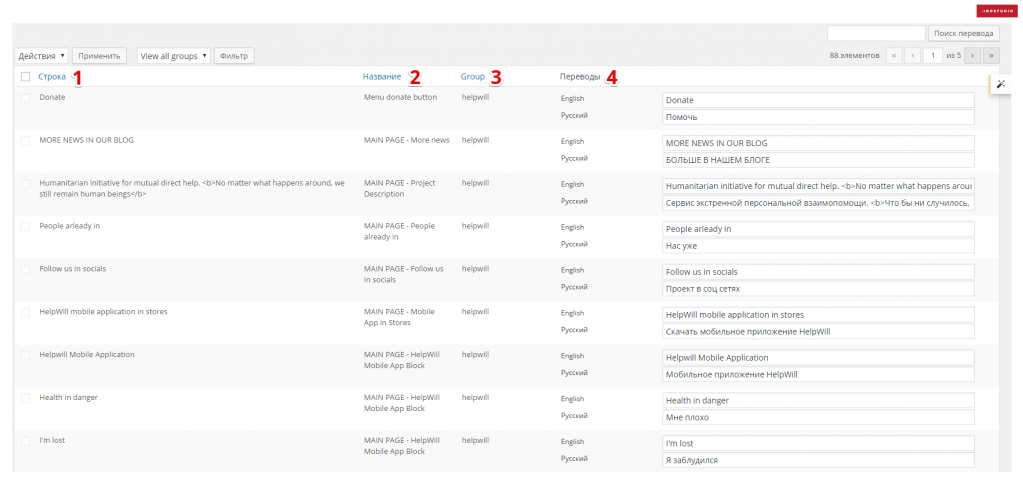Sort by Строка column header
The image size is (1023, 480).
point(52,76)
